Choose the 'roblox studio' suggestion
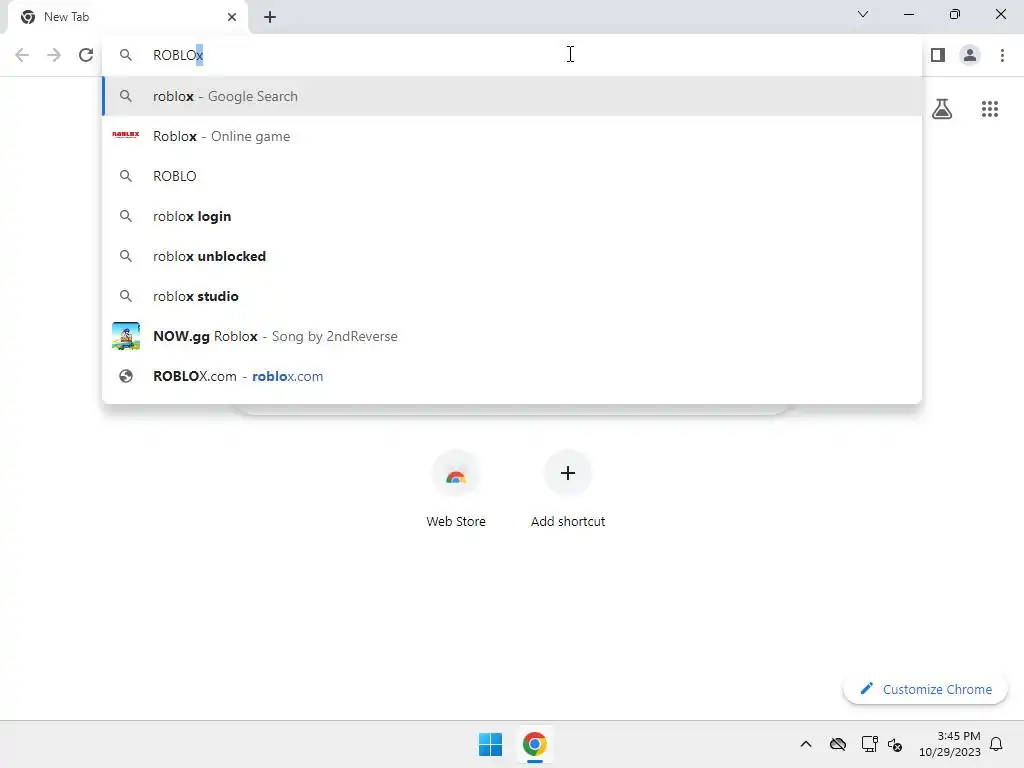Image resolution: width=1024 pixels, height=768 pixels. [x=511, y=296]
